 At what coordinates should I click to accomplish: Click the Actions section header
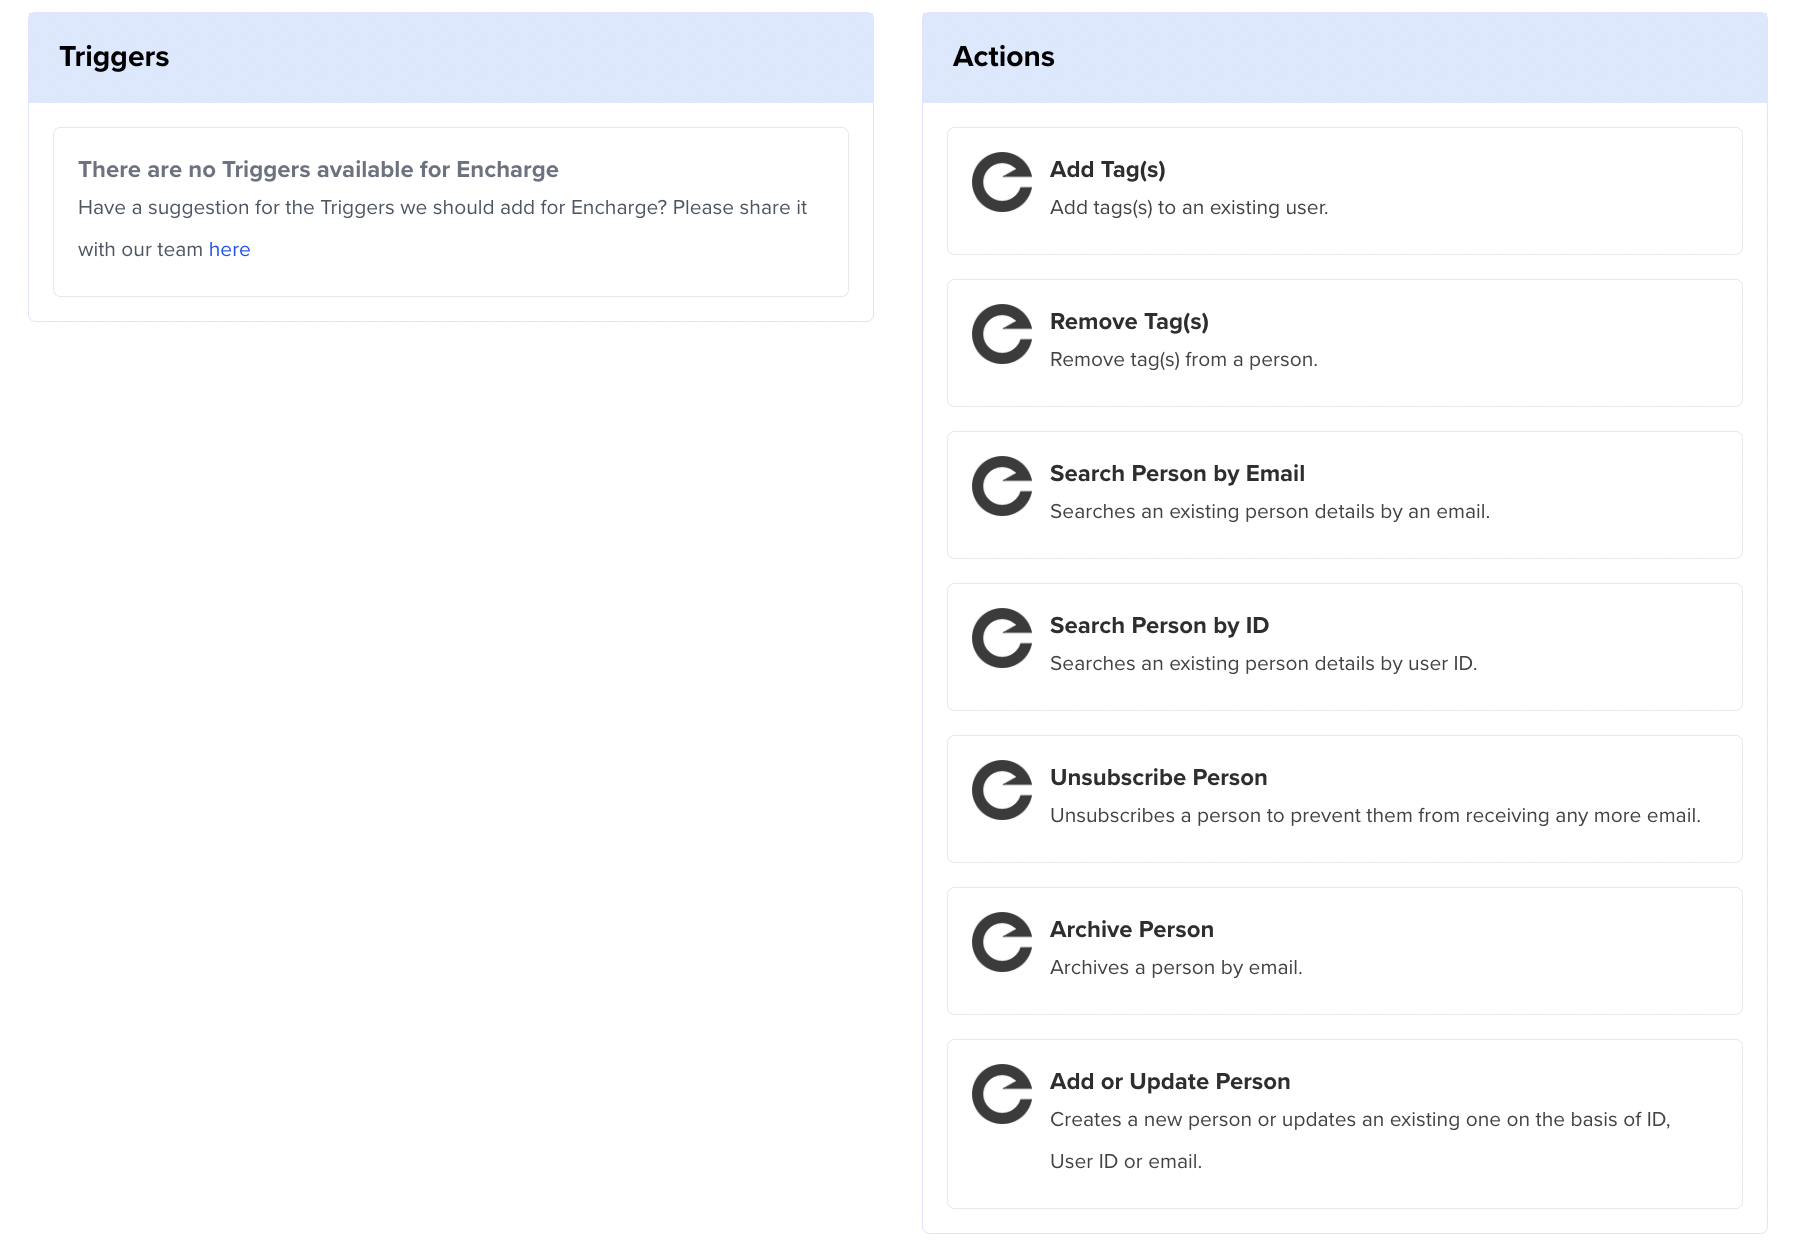click(1003, 57)
